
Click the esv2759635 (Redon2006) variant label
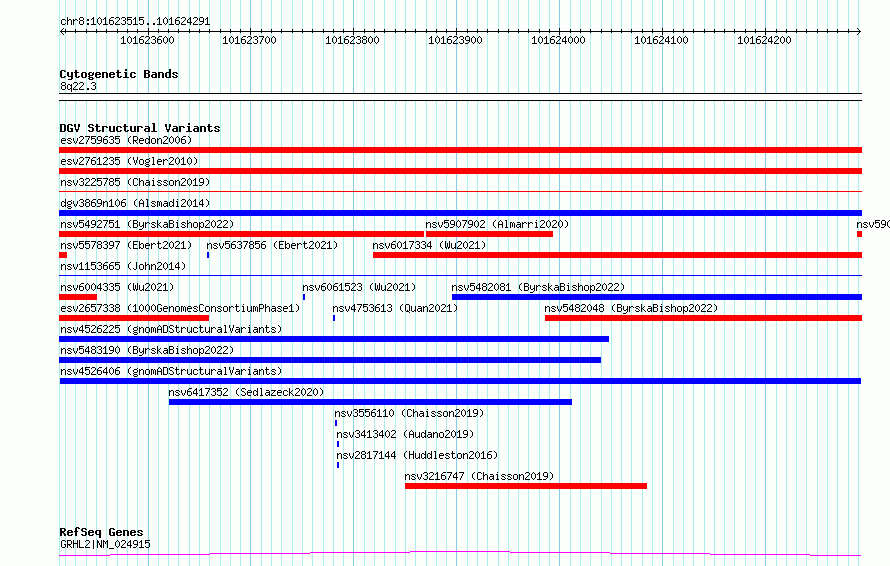(126, 140)
